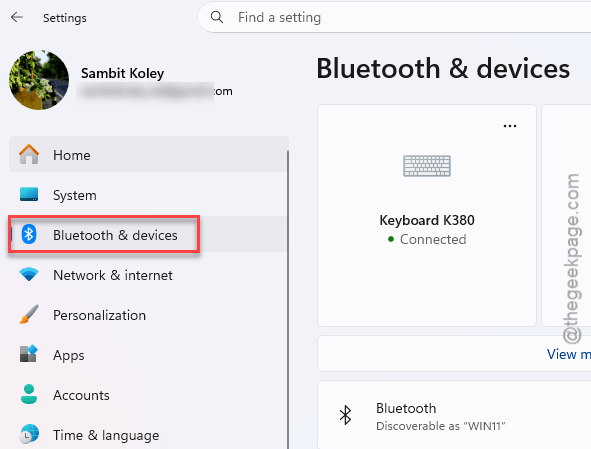Screen dimensions: 591x449
Task: Open Personalization settings
Action: 149,315
